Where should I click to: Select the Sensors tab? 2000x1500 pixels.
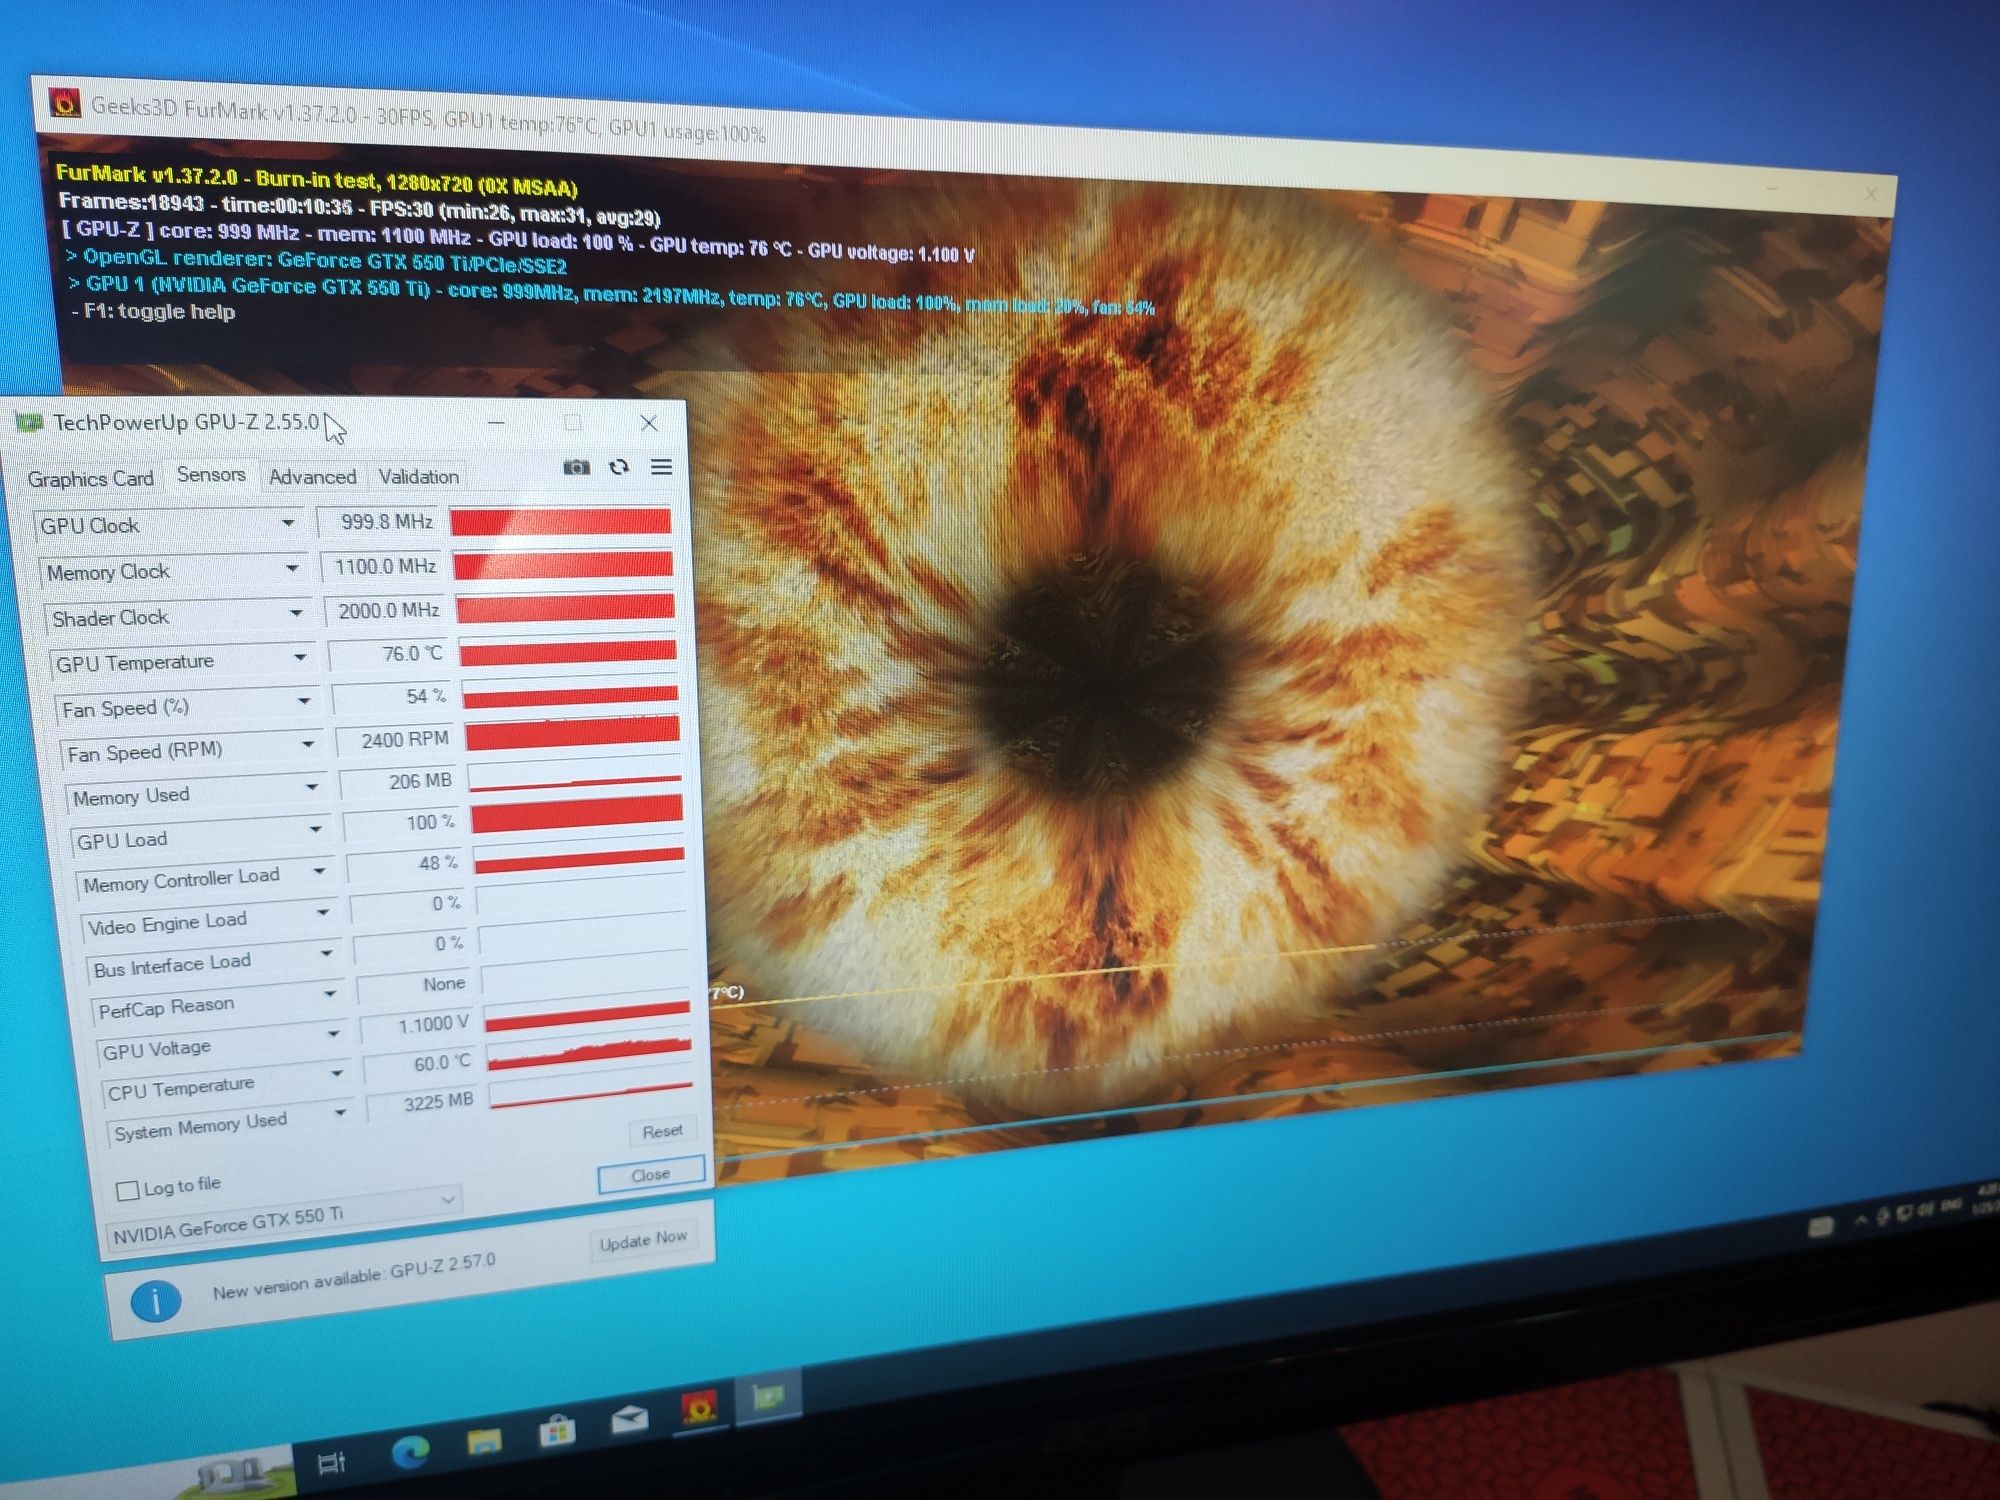coord(211,475)
